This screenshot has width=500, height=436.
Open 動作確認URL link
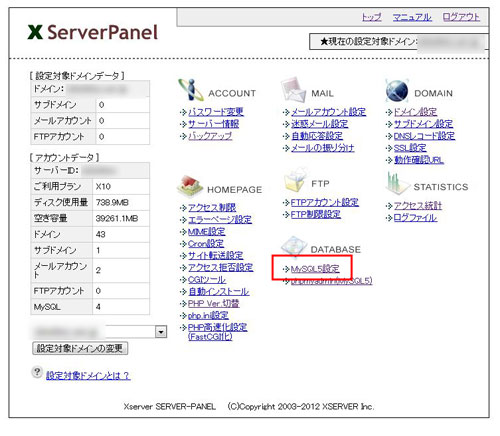click(x=419, y=160)
